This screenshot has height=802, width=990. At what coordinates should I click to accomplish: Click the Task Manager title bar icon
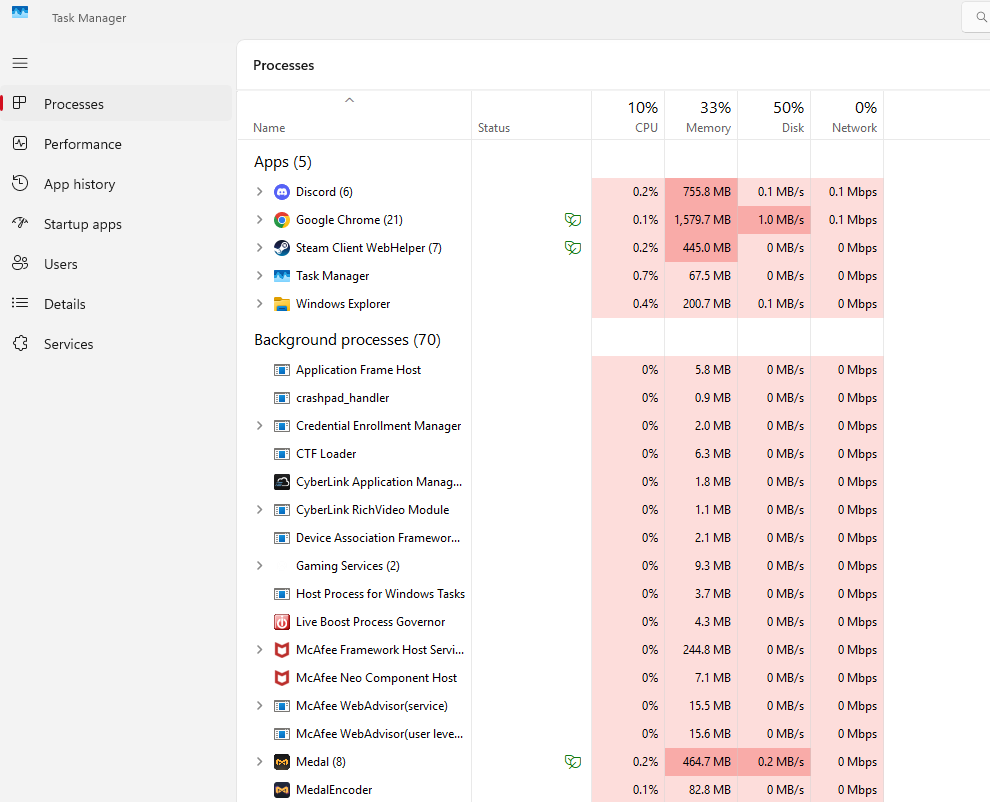(x=20, y=11)
